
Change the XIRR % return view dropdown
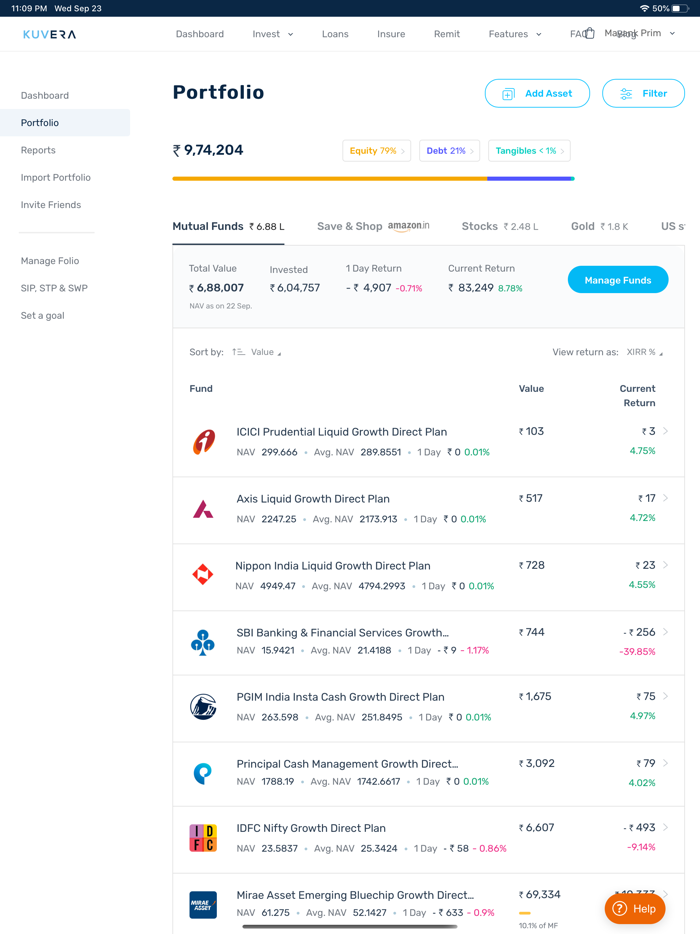tap(645, 352)
